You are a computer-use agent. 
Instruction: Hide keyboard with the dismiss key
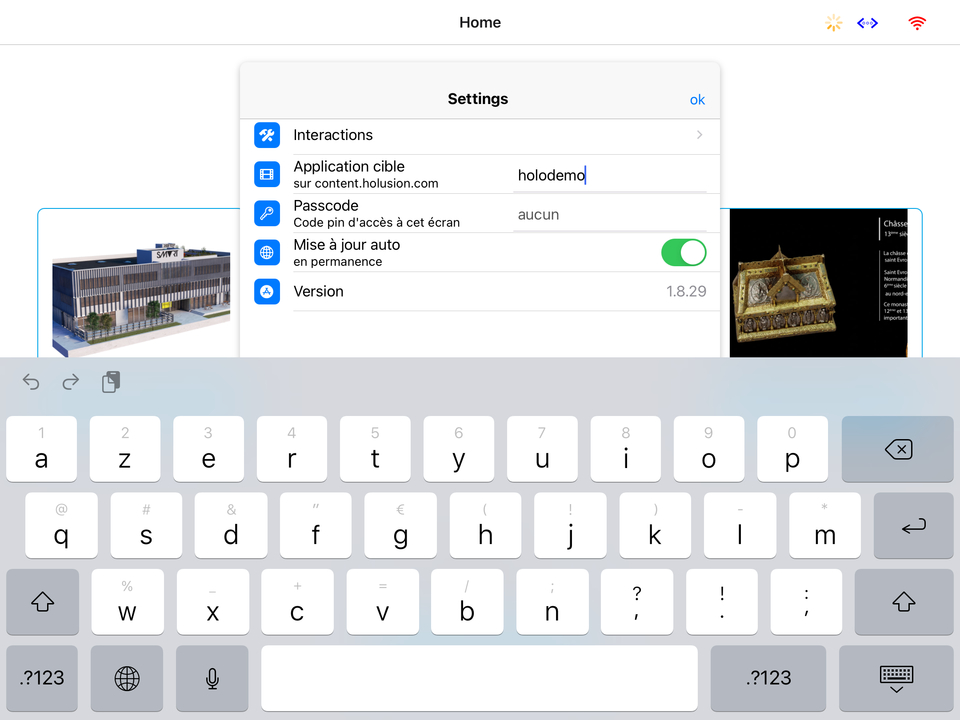point(896,678)
